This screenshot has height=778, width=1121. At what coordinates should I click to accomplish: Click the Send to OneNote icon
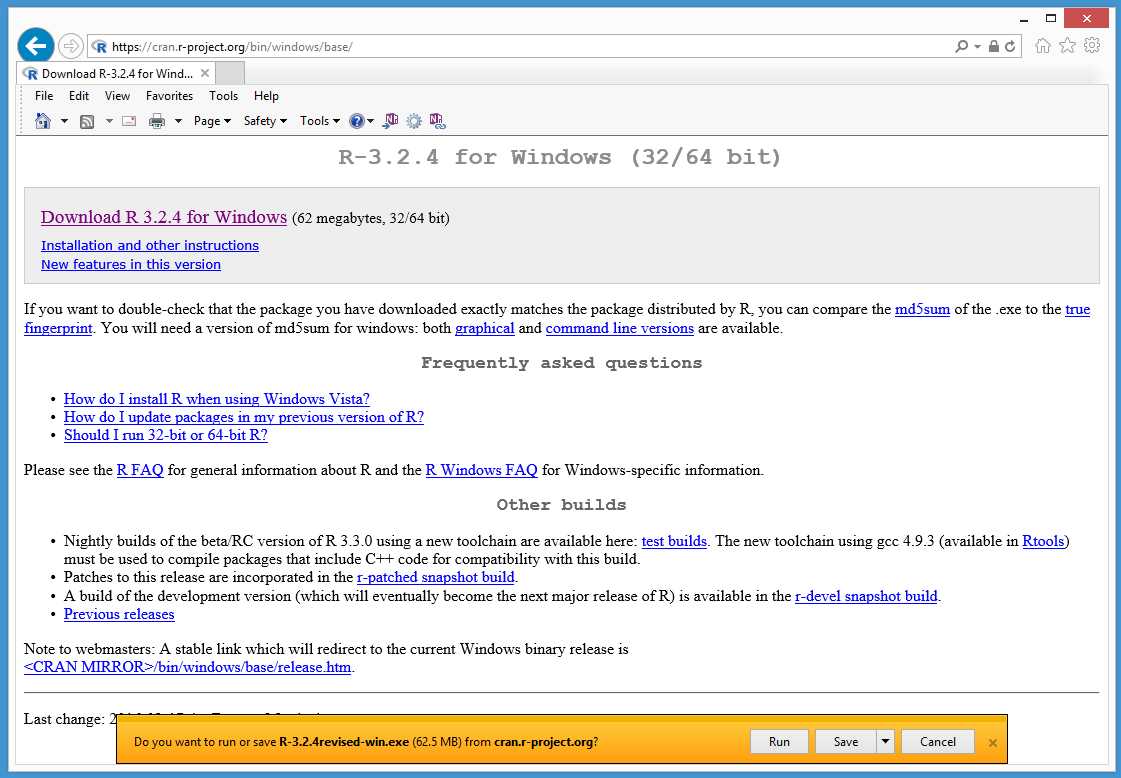point(391,121)
